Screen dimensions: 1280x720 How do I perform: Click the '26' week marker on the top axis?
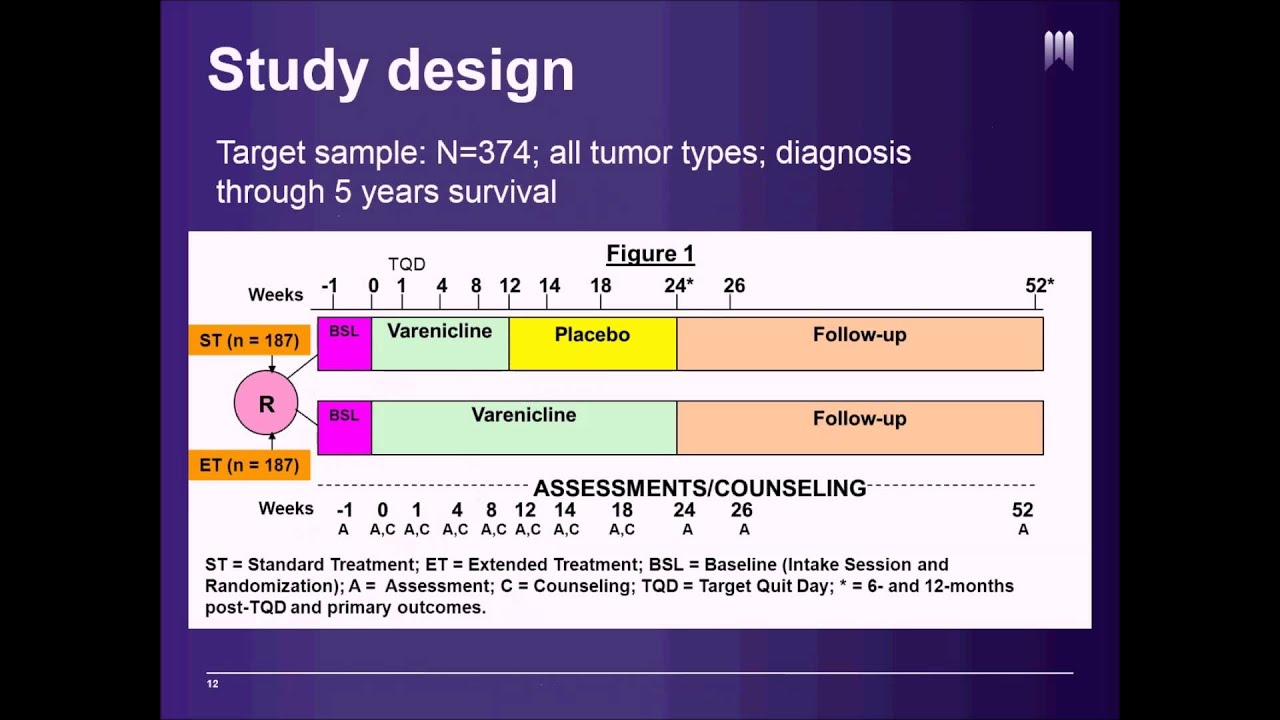pyautogui.click(x=734, y=286)
